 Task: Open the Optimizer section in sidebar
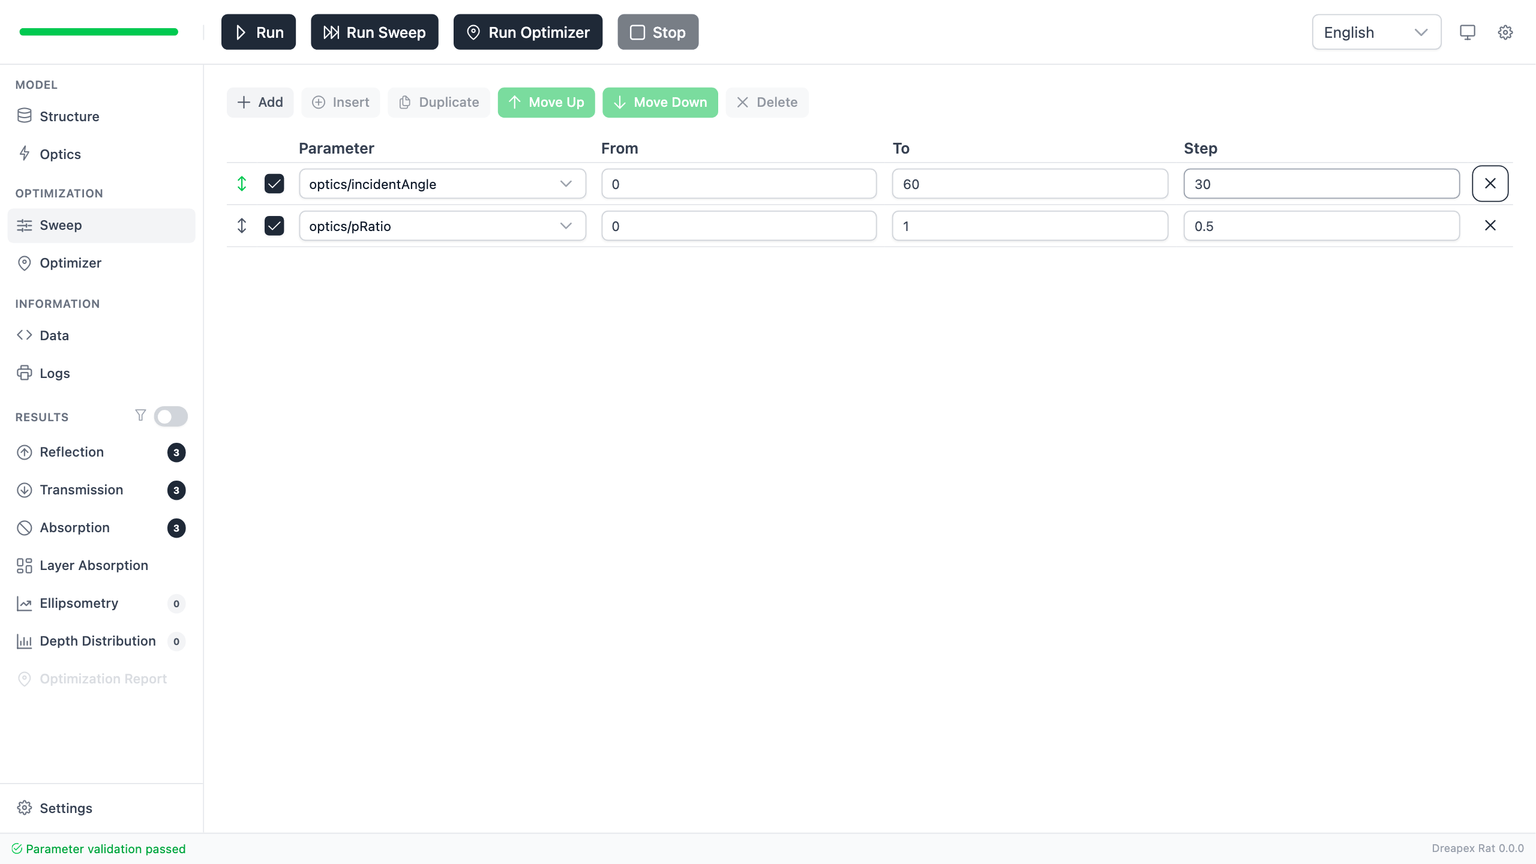pos(70,263)
